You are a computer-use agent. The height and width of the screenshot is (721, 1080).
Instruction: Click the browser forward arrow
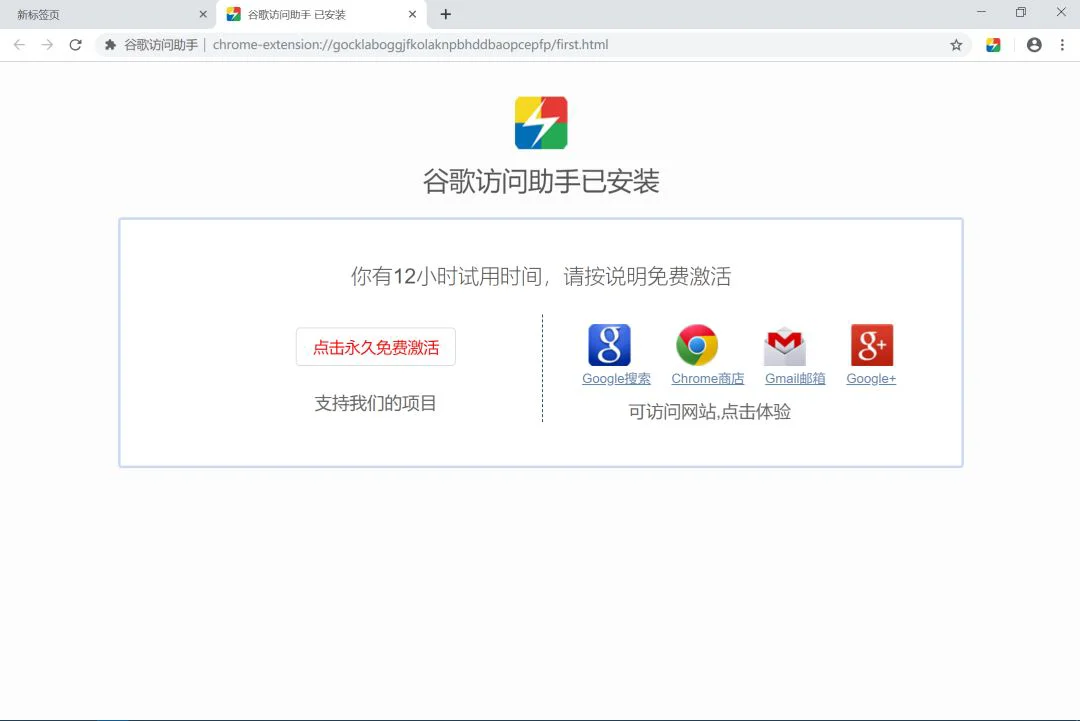[x=47, y=45]
